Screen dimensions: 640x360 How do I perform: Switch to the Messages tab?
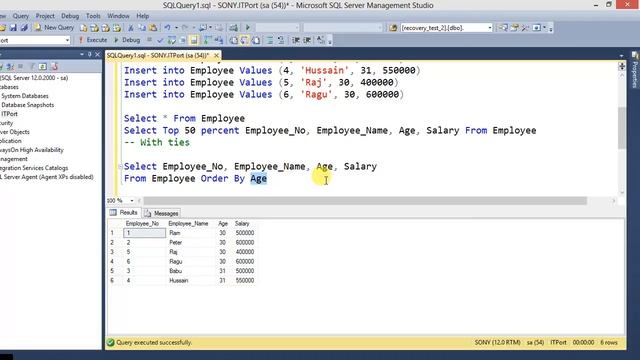click(162, 213)
